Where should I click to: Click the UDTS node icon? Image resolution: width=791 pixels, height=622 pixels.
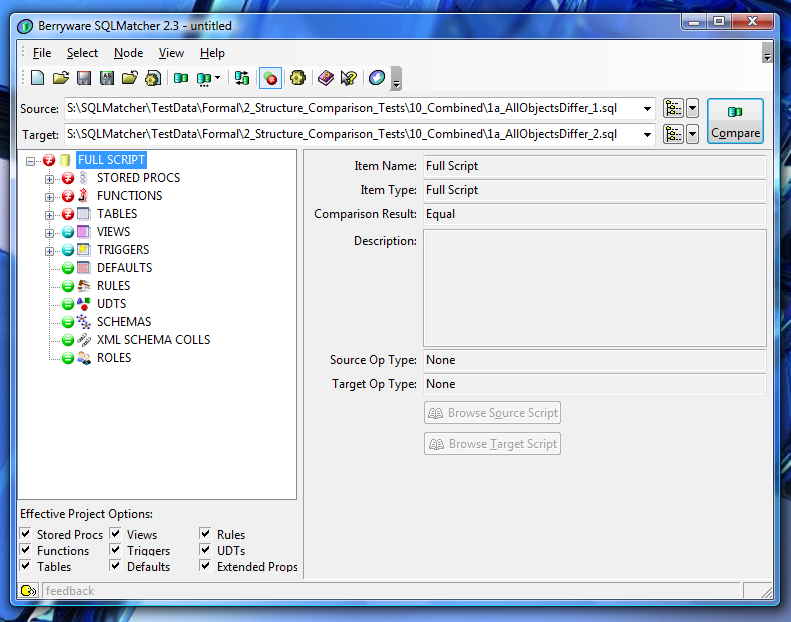(x=84, y=304)
